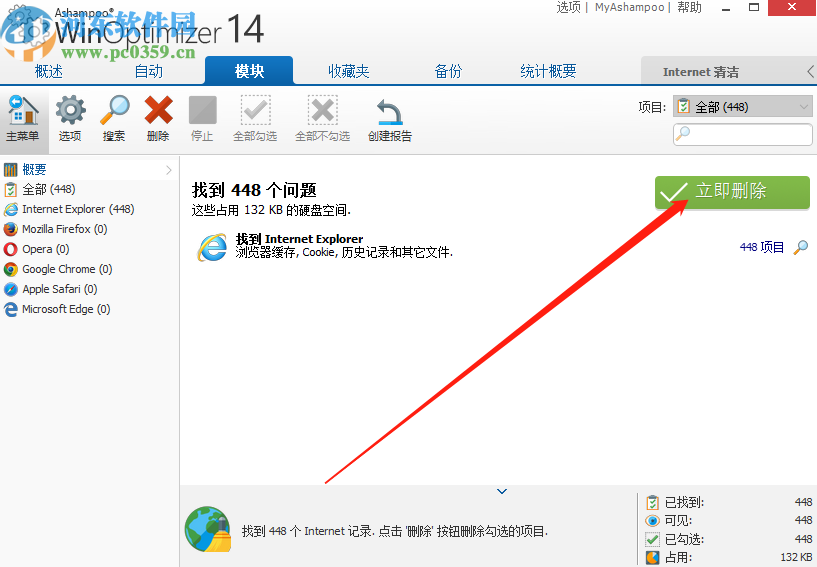Switch to the 自动 tab
This screenshot has height=567, width=817.
pyautogui.click(x=148, y=71)
